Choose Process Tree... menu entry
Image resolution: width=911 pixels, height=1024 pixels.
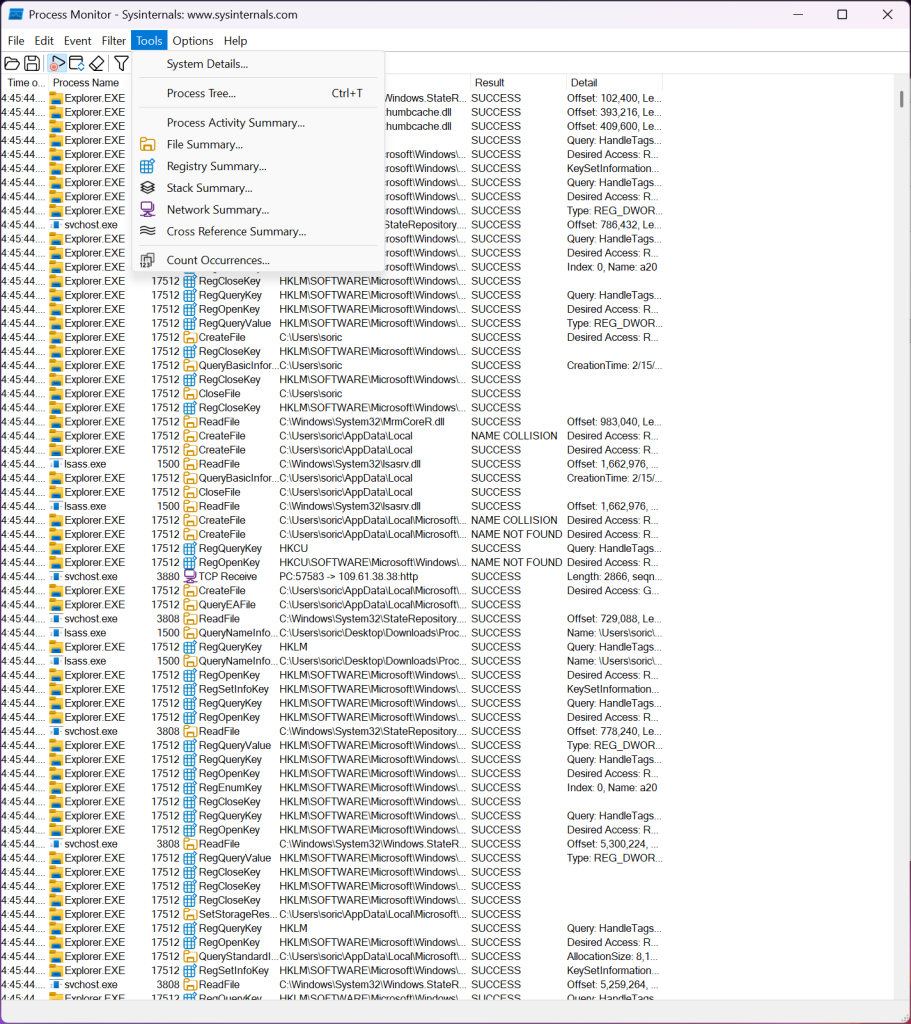[259, 93]
